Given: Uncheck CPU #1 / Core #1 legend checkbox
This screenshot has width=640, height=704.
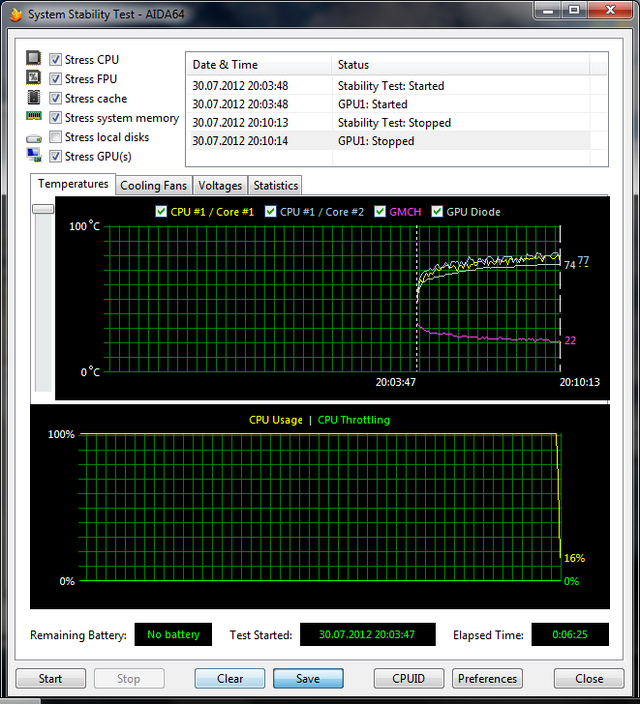Looking at the screenshot, I should [x=161, y=212].
